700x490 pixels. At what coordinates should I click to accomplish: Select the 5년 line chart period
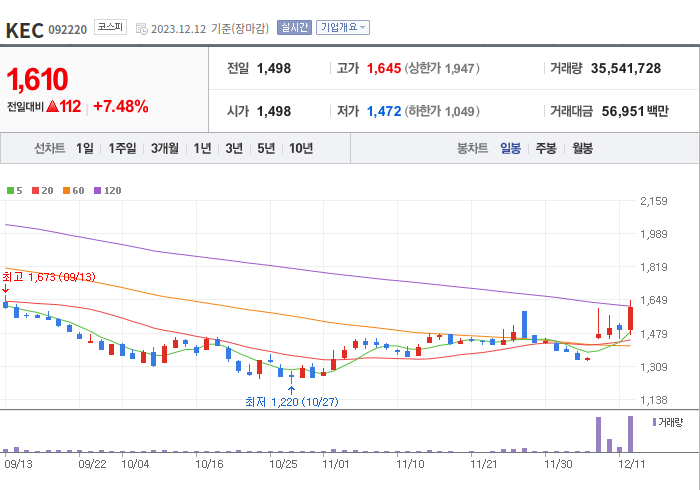(x=266, y=148)
